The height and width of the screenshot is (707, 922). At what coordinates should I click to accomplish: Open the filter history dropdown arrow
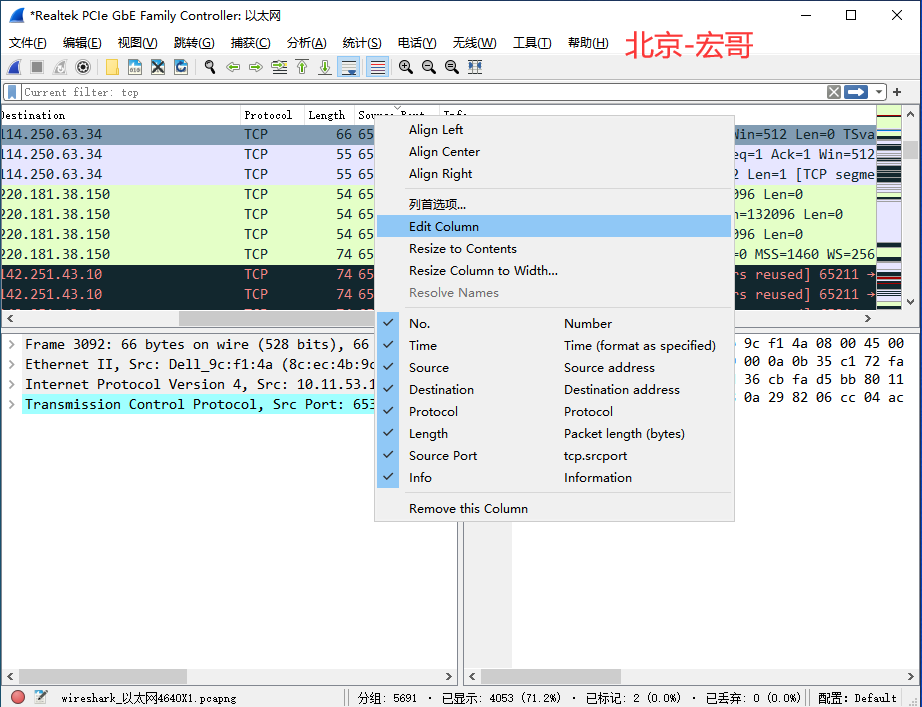(x=878, y=92)
